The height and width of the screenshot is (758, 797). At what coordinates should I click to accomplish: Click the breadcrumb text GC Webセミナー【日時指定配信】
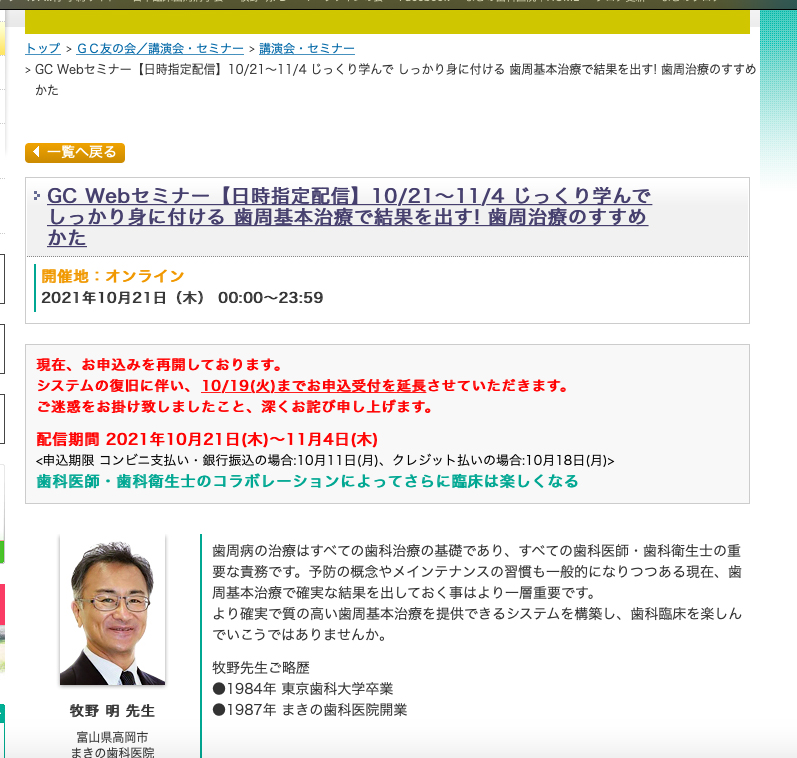tap(129, 69)
